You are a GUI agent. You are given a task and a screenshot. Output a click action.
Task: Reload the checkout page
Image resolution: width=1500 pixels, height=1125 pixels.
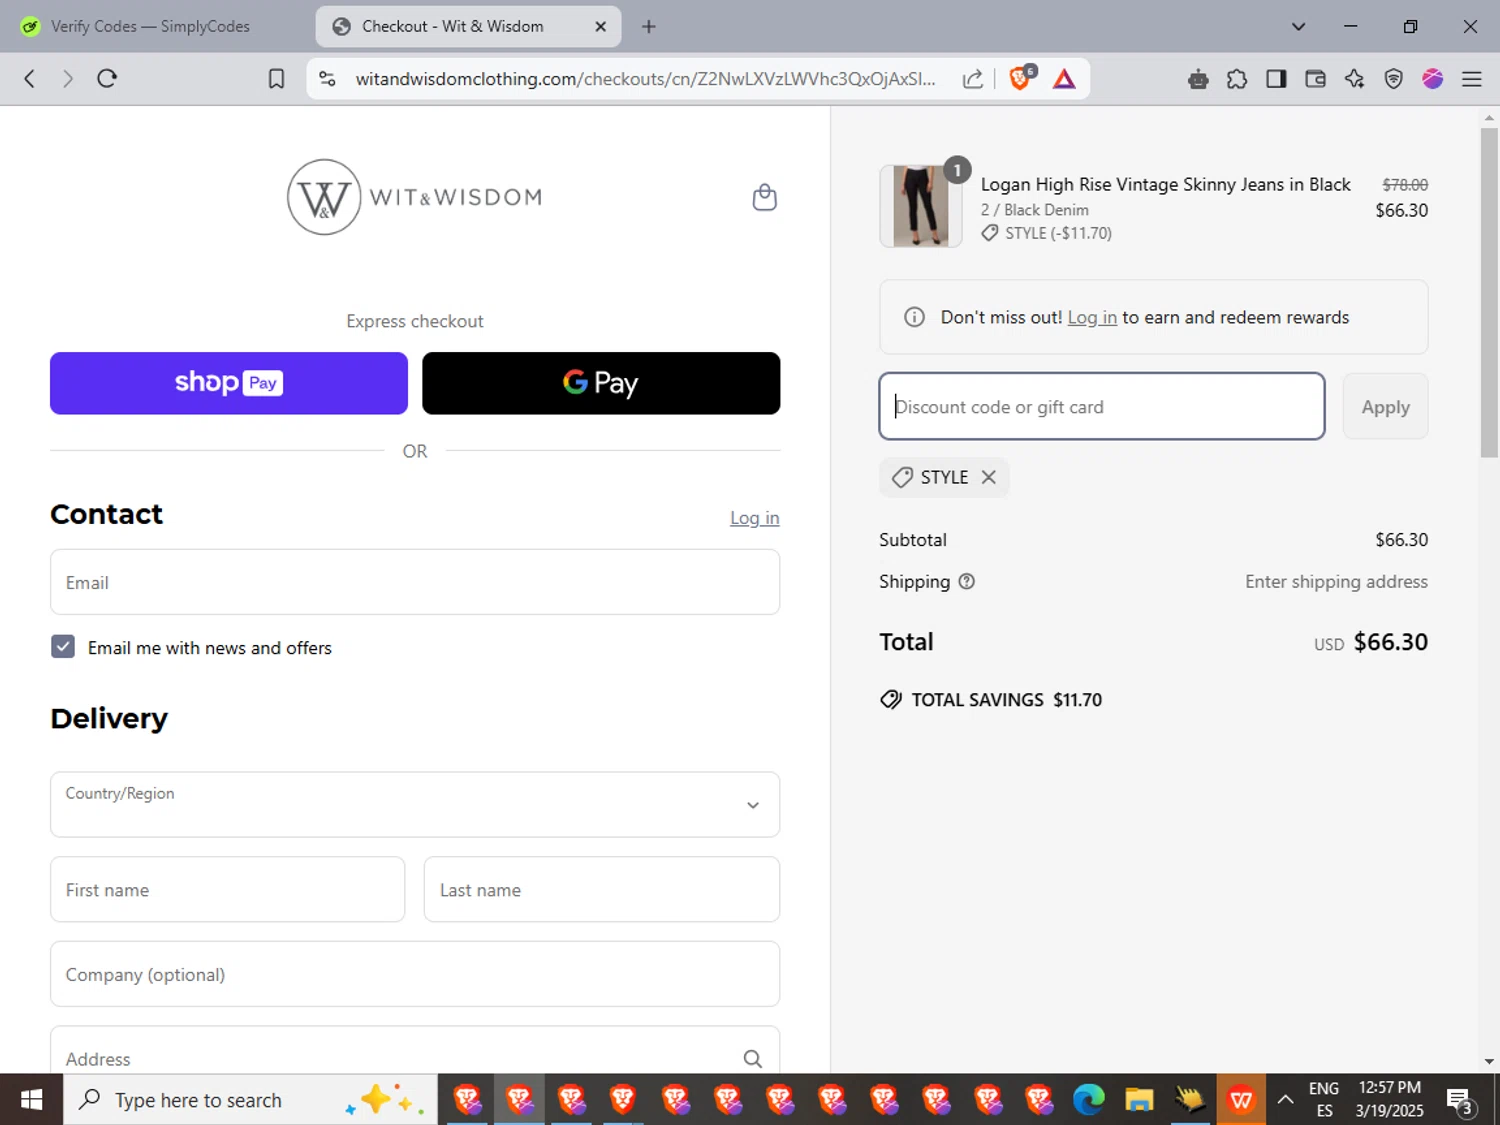coord(107,78)
